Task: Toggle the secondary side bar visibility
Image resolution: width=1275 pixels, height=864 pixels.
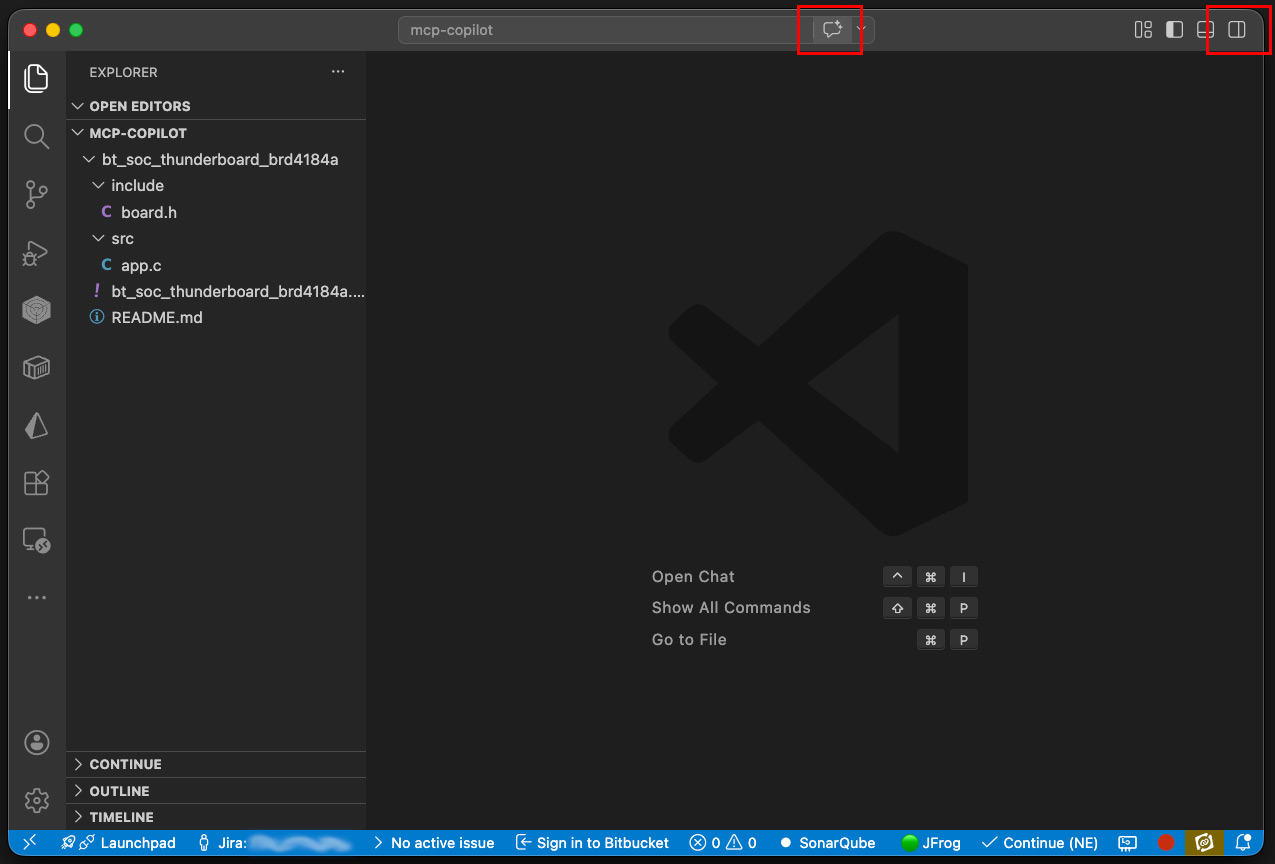Action: [1237, 30]
